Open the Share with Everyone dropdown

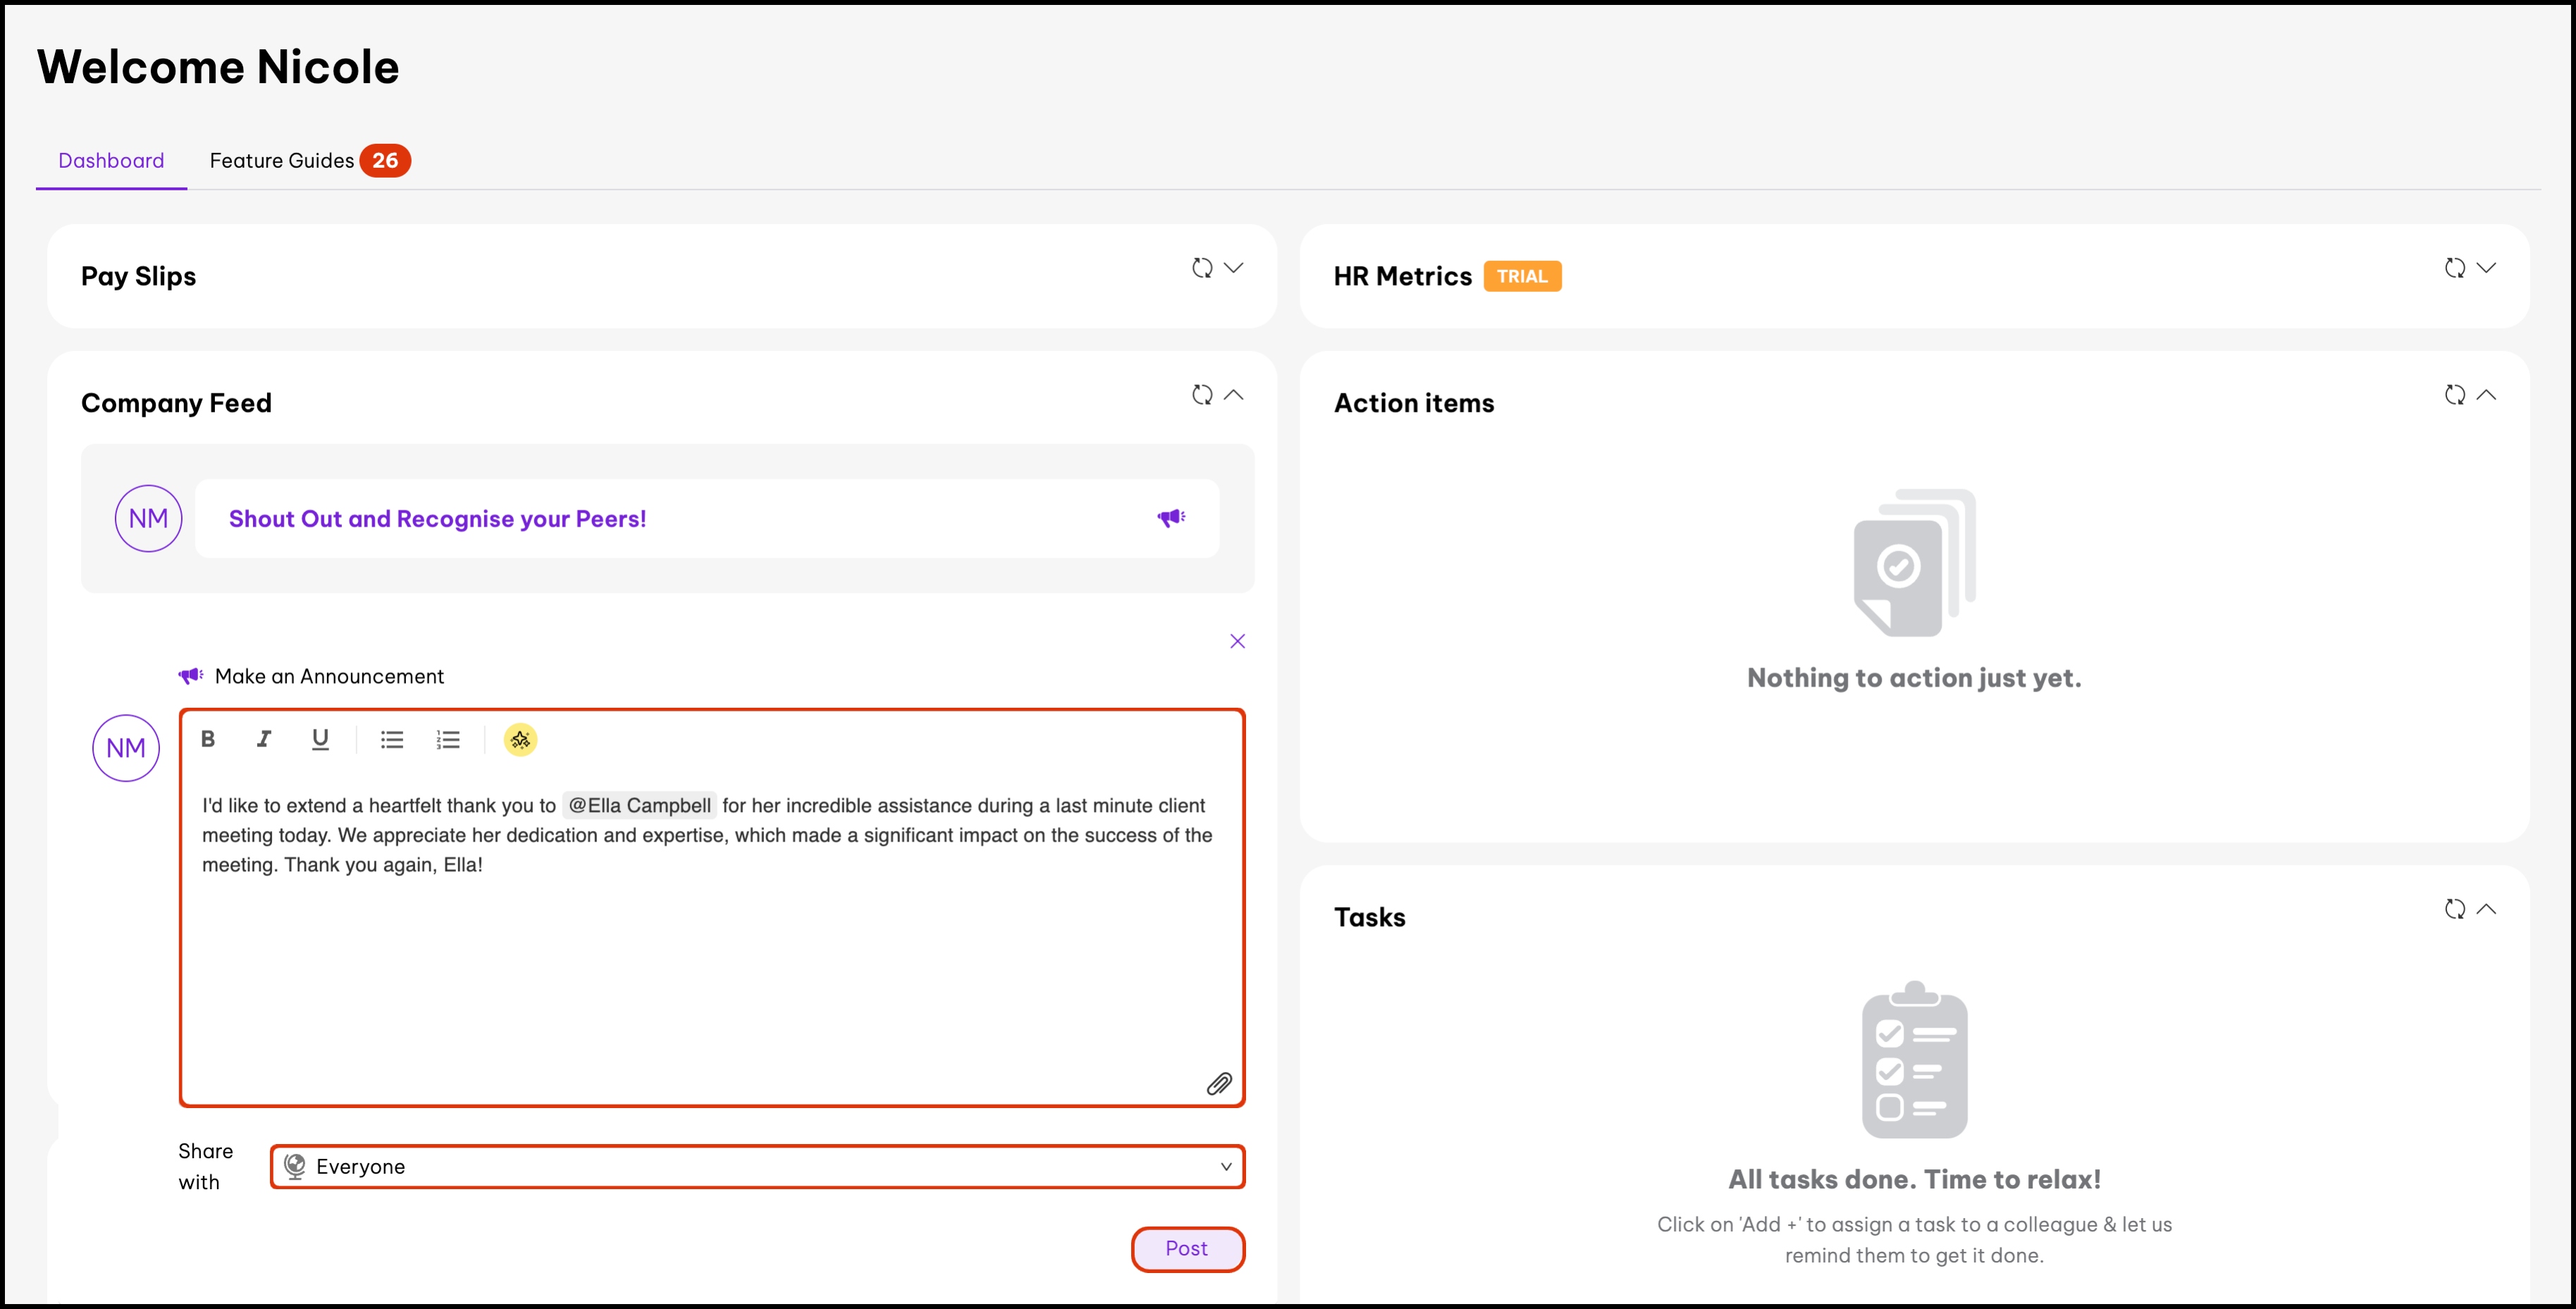tap(757, 1167)
